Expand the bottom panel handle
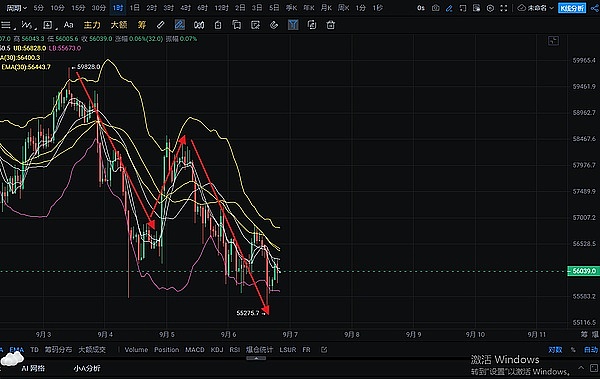600x379 pixels. point(256,358)
